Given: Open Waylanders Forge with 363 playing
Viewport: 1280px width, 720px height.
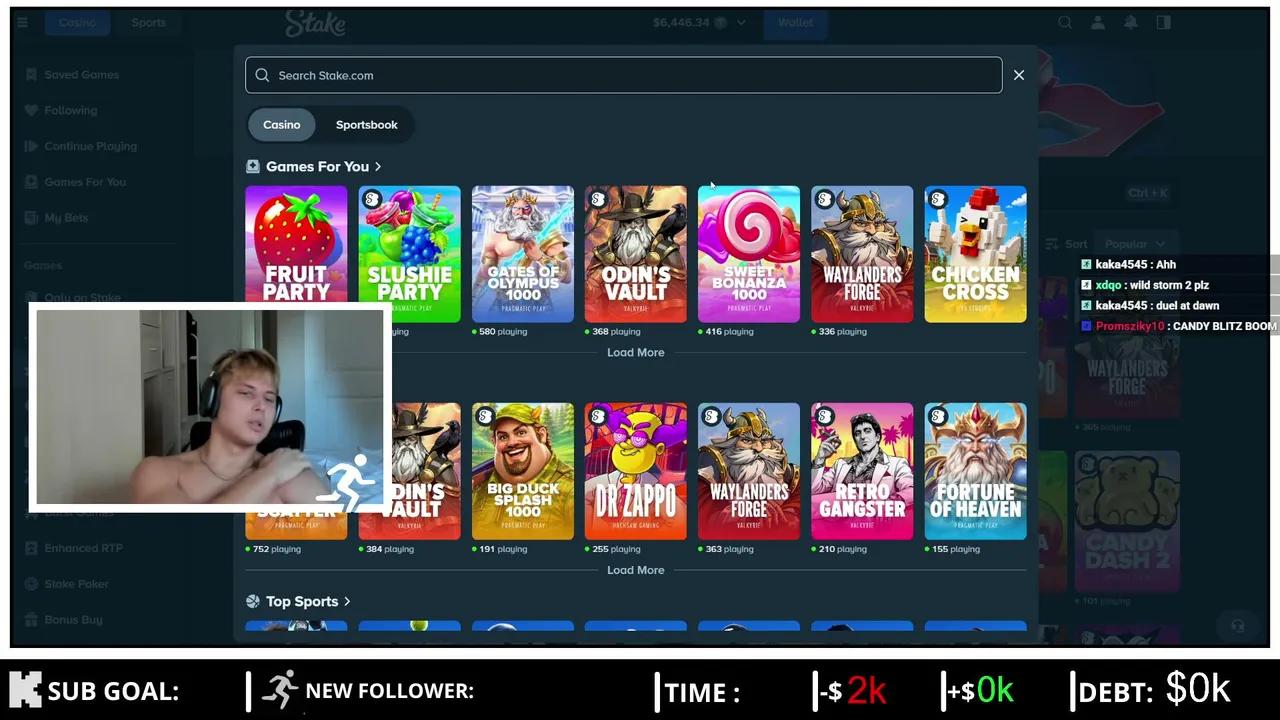Looking at the screenshot, I should point(749,471).
